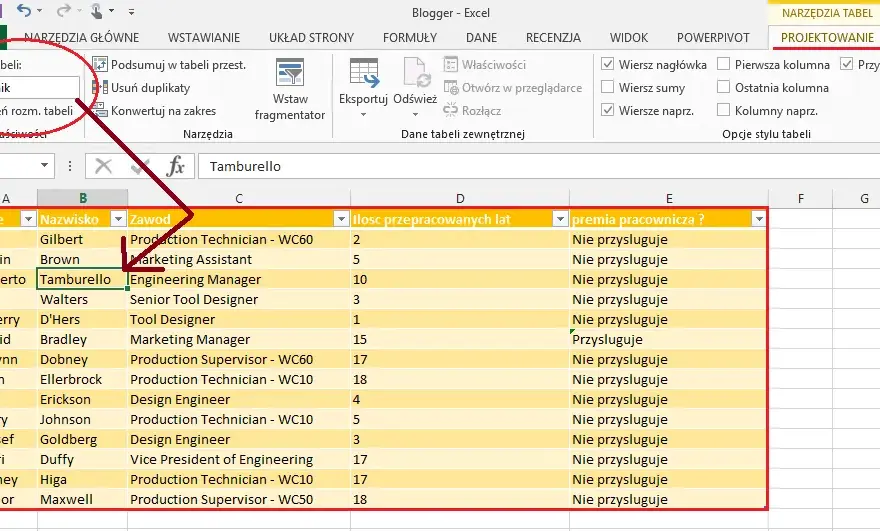Switch to FORMUŁY tab

pyautogui.click(x=410, y=38)
